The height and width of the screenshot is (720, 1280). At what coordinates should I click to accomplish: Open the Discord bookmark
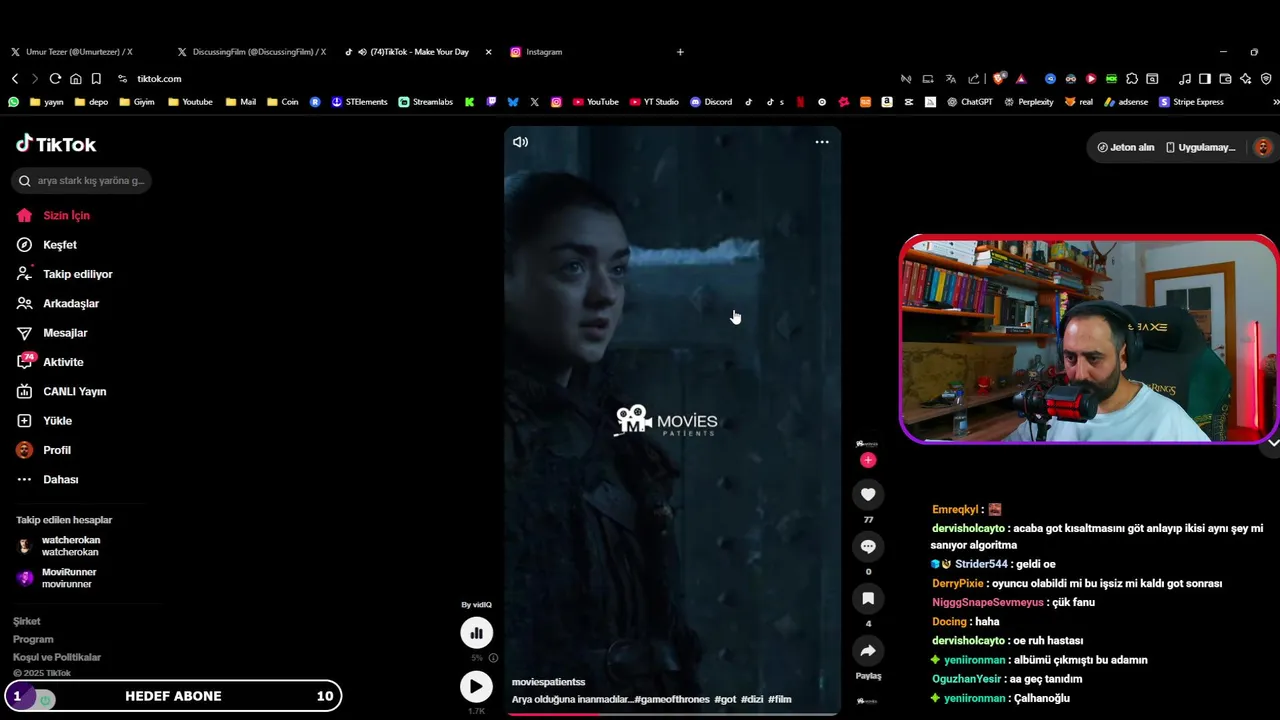click(711, 102)
